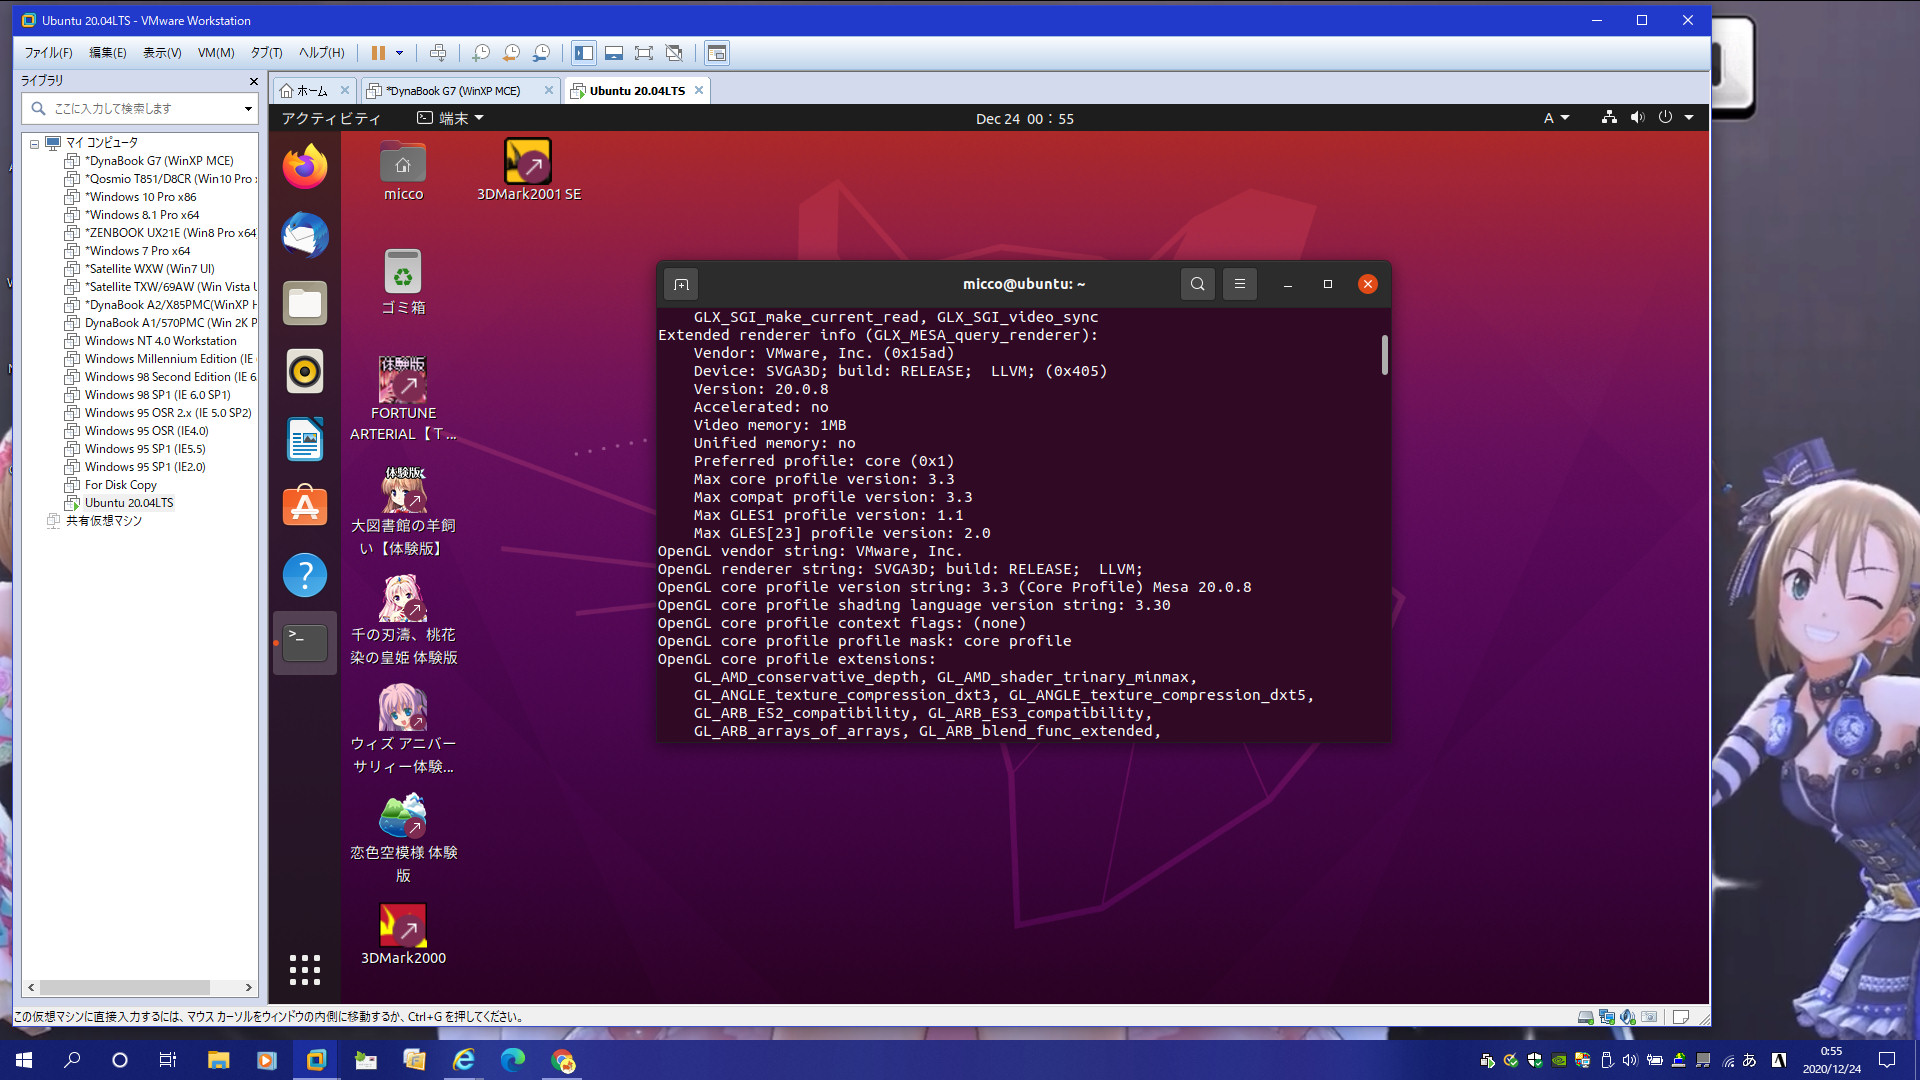1920x1080 pixels.
Task: Open the clock showing Dec 24 00:55
Action: coord(1025,119)
